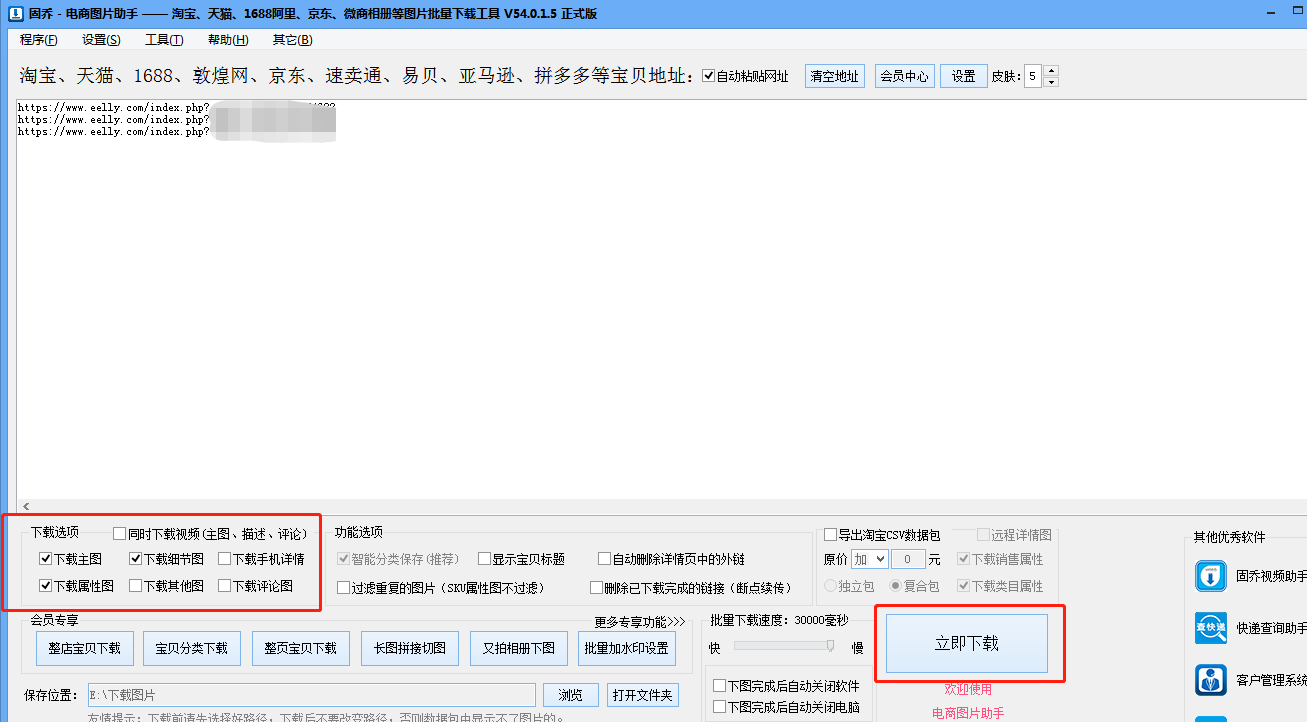Toggle the 智能分类保存(推荐) checkbox

(x=344, y=559)
